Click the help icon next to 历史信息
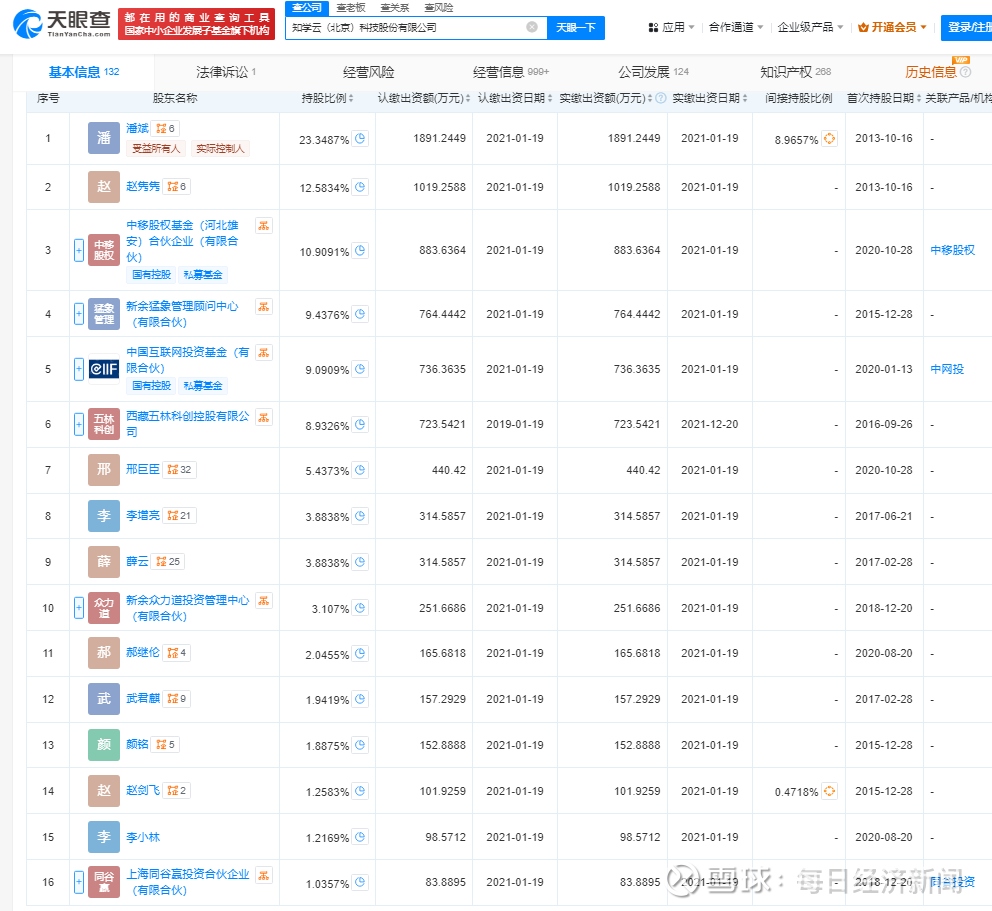 coord(965,72)
